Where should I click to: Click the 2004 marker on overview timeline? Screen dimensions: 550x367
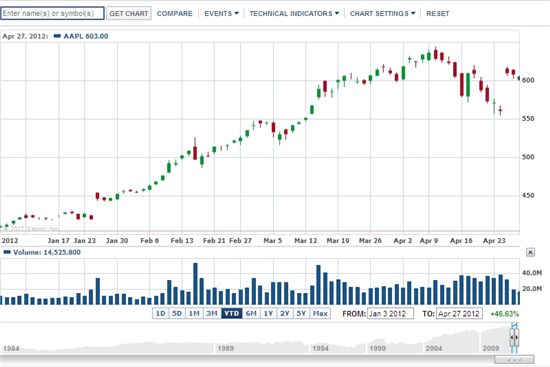[434, 348]
